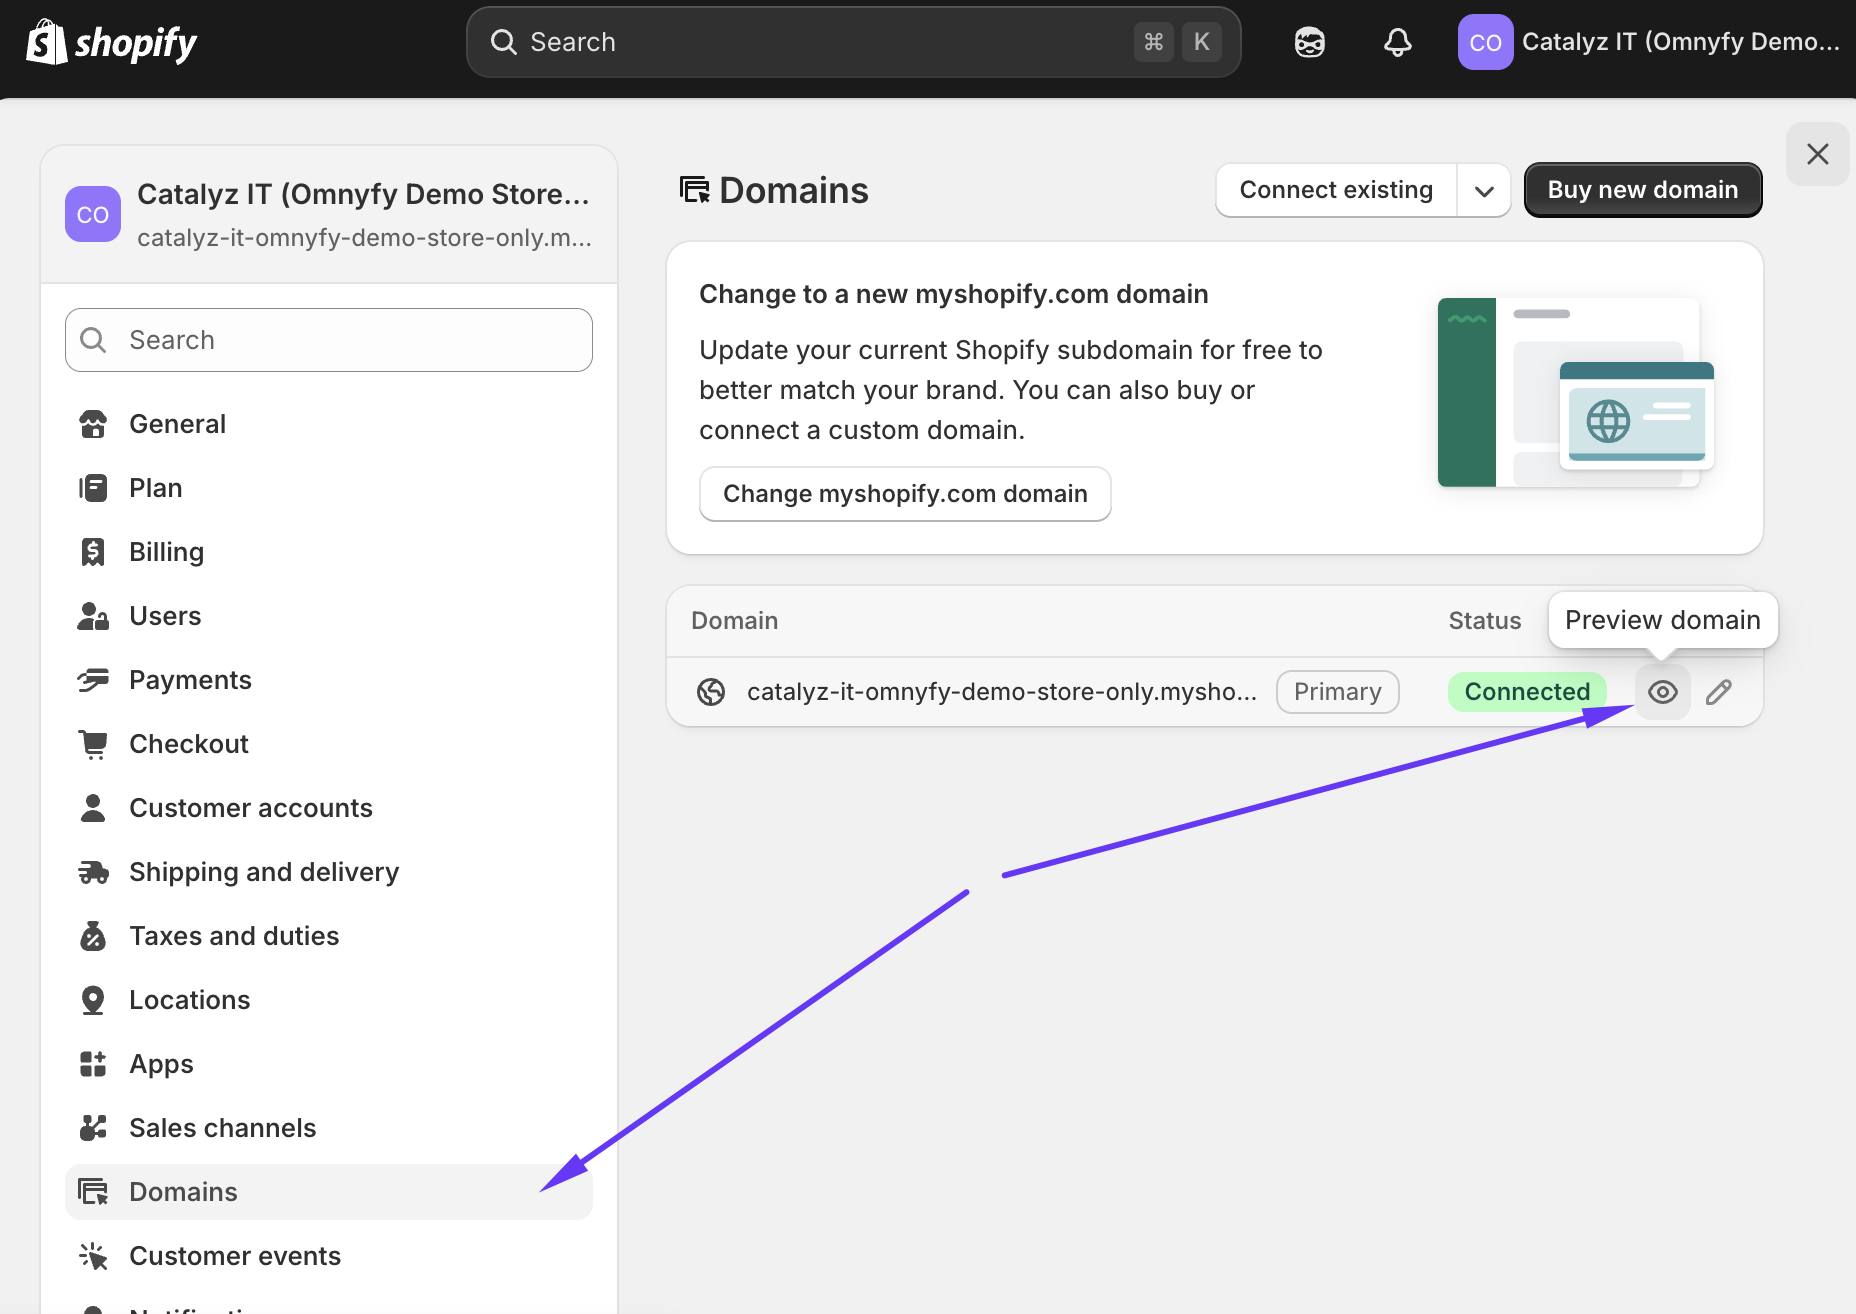
Task: Click the Billing receipt icon
Action: pyautogui.click(x=93, y=552)
